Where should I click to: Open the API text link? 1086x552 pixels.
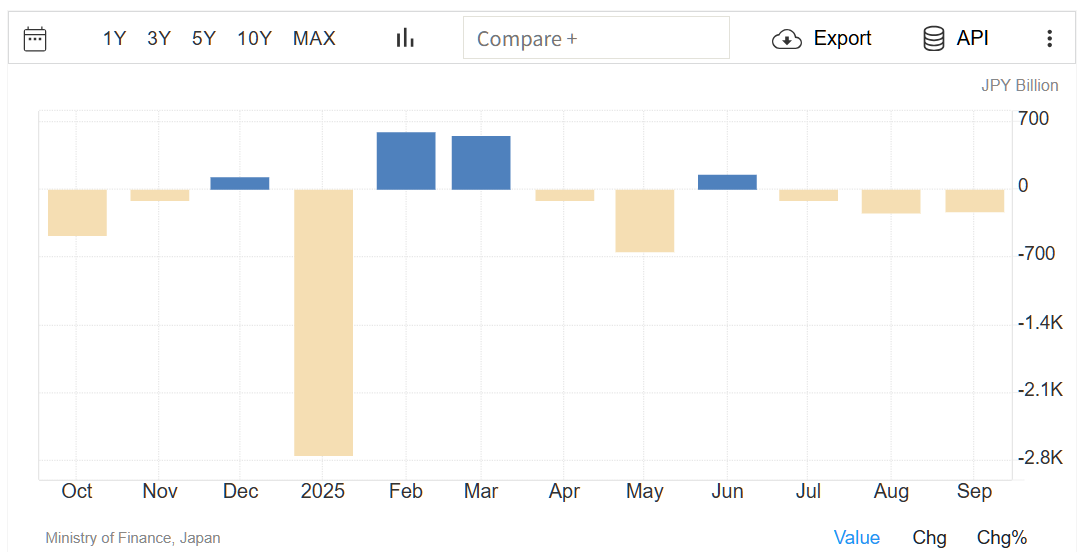pyautogui.click(x=972, y=38)
